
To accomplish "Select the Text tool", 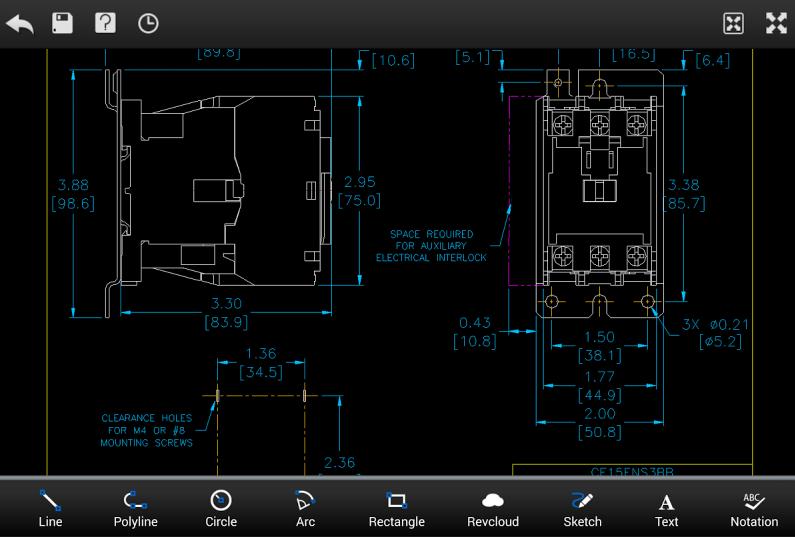I will 666,508.
